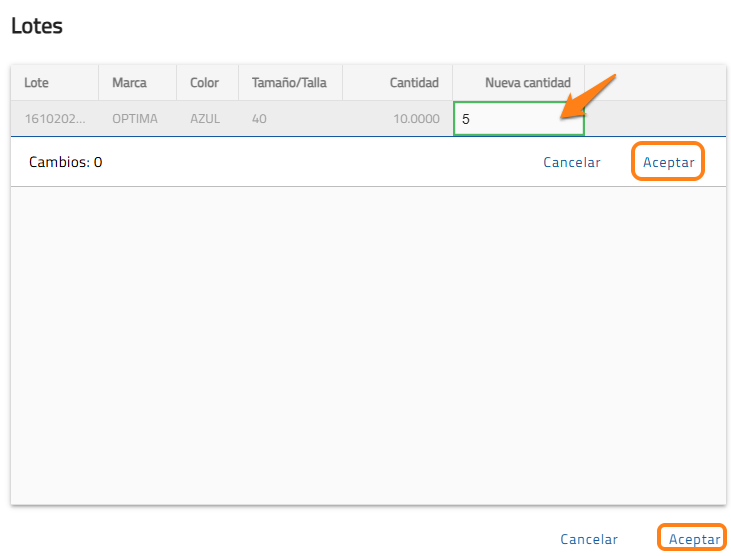Dismiss with Cancelar in the dialog footer
731x556 pixels.
tap(589, 539)
